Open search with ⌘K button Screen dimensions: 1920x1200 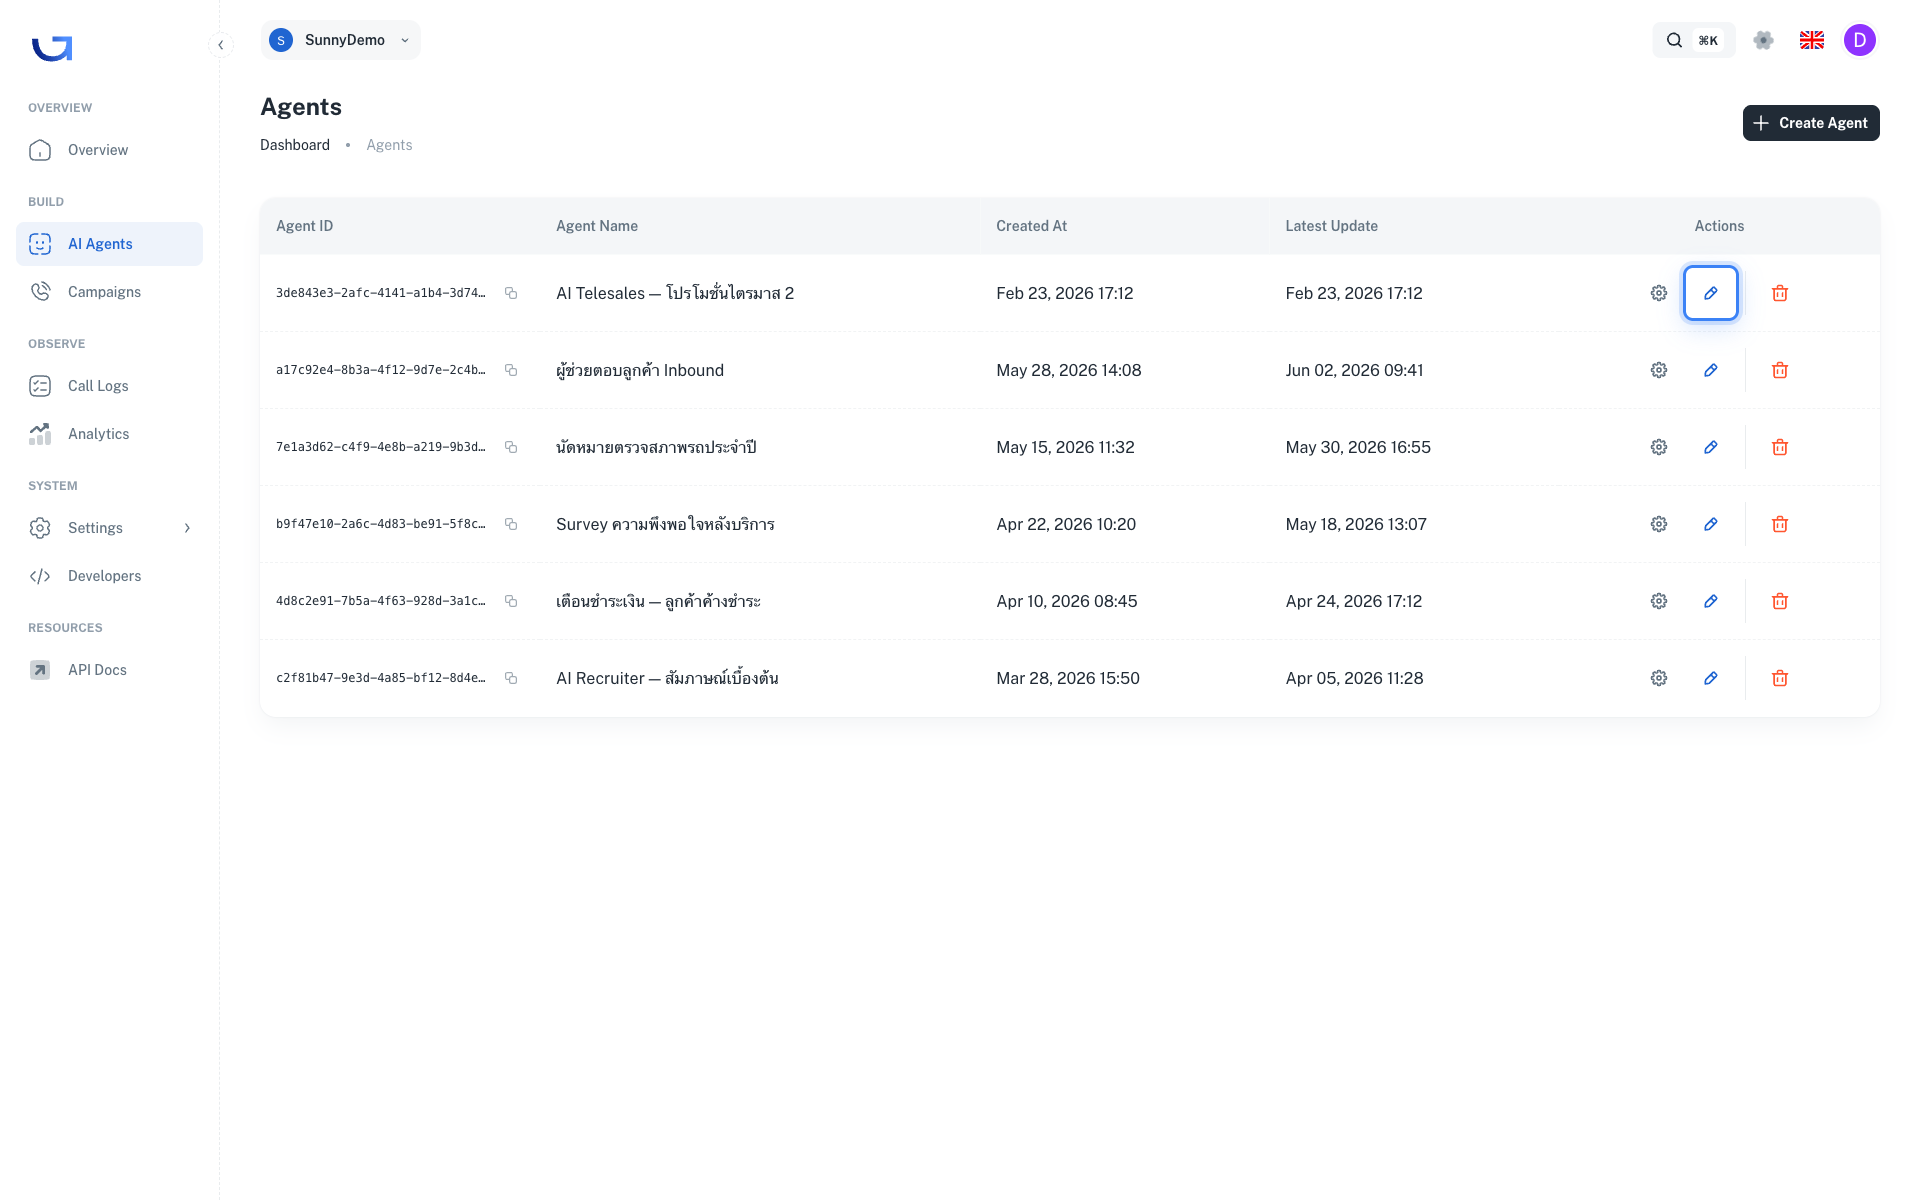tap(1693, 40)
